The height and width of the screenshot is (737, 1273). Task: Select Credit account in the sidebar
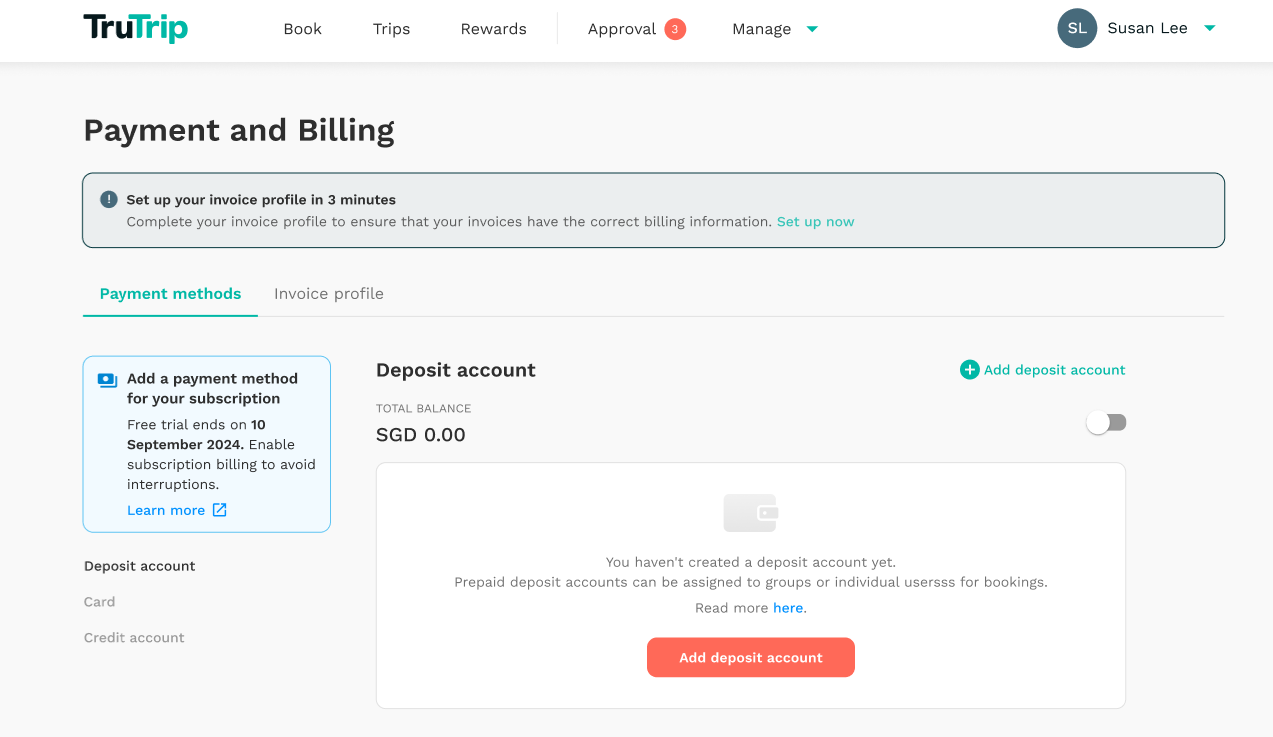pos(134,637)
